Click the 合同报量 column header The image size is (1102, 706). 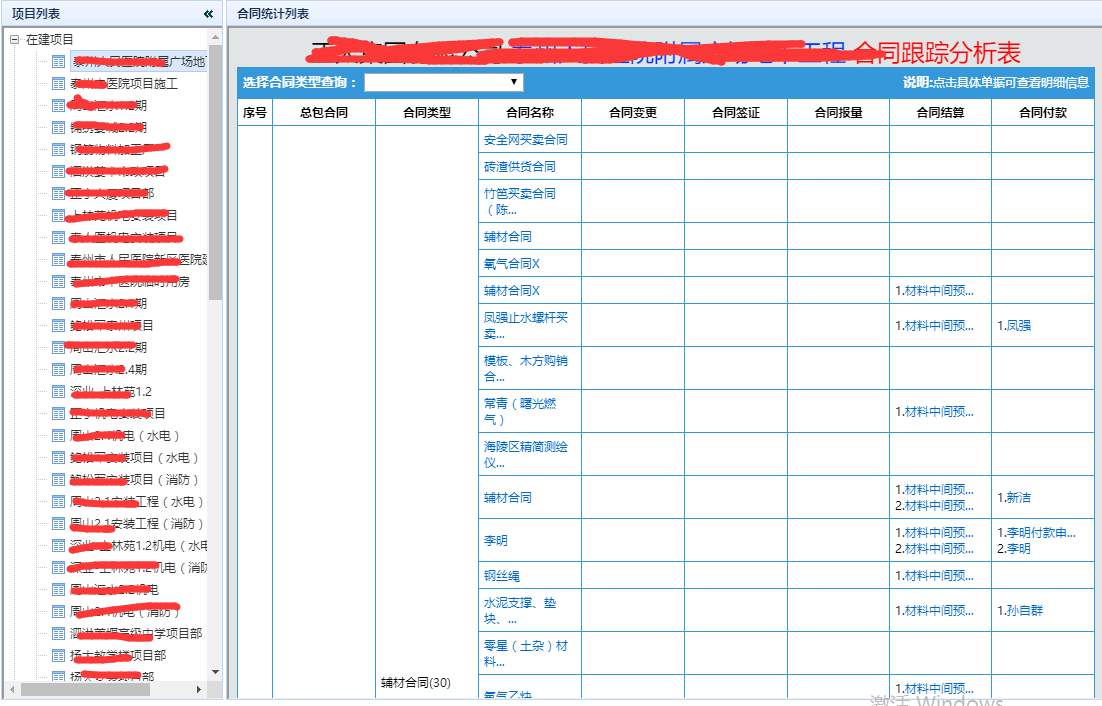[x=838, y=112]
